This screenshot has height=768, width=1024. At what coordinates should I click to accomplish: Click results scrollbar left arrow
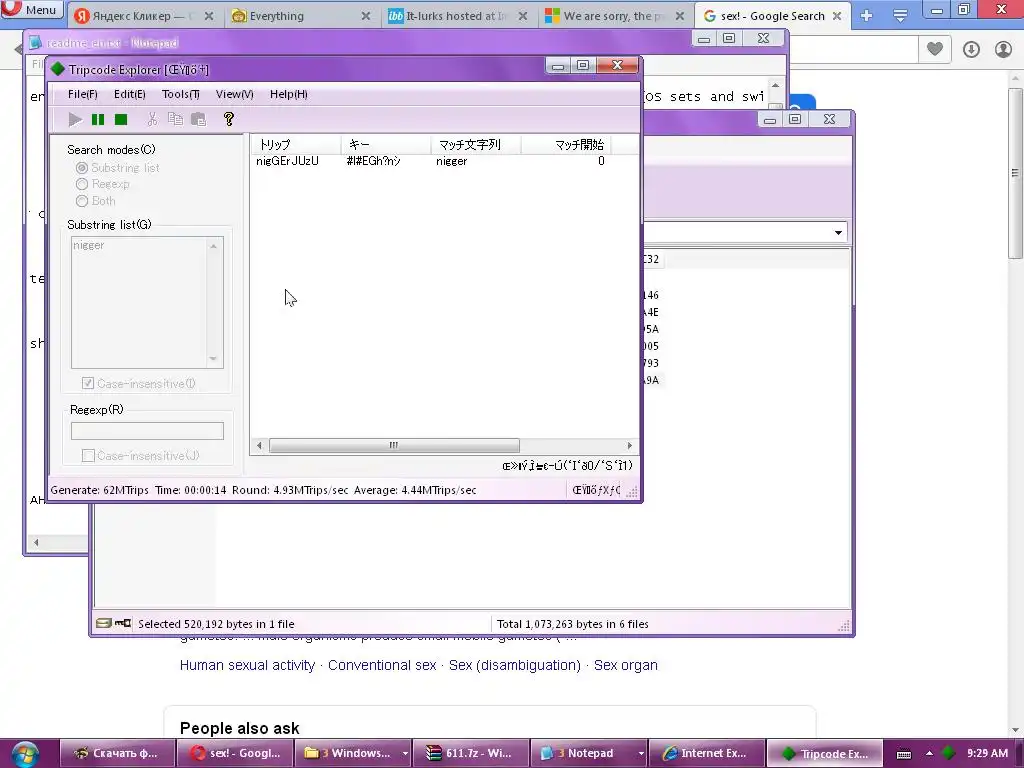pos(259,445)
